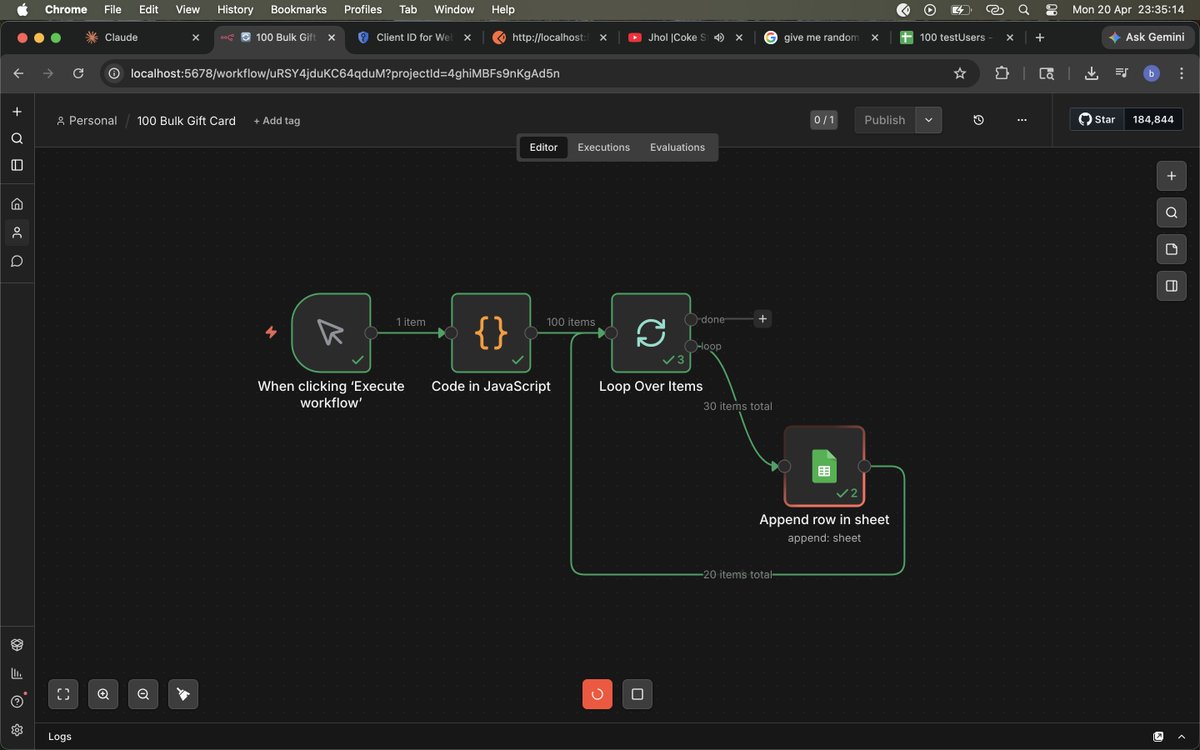
Task: Switch to the Executions tab
Action: 604,147
